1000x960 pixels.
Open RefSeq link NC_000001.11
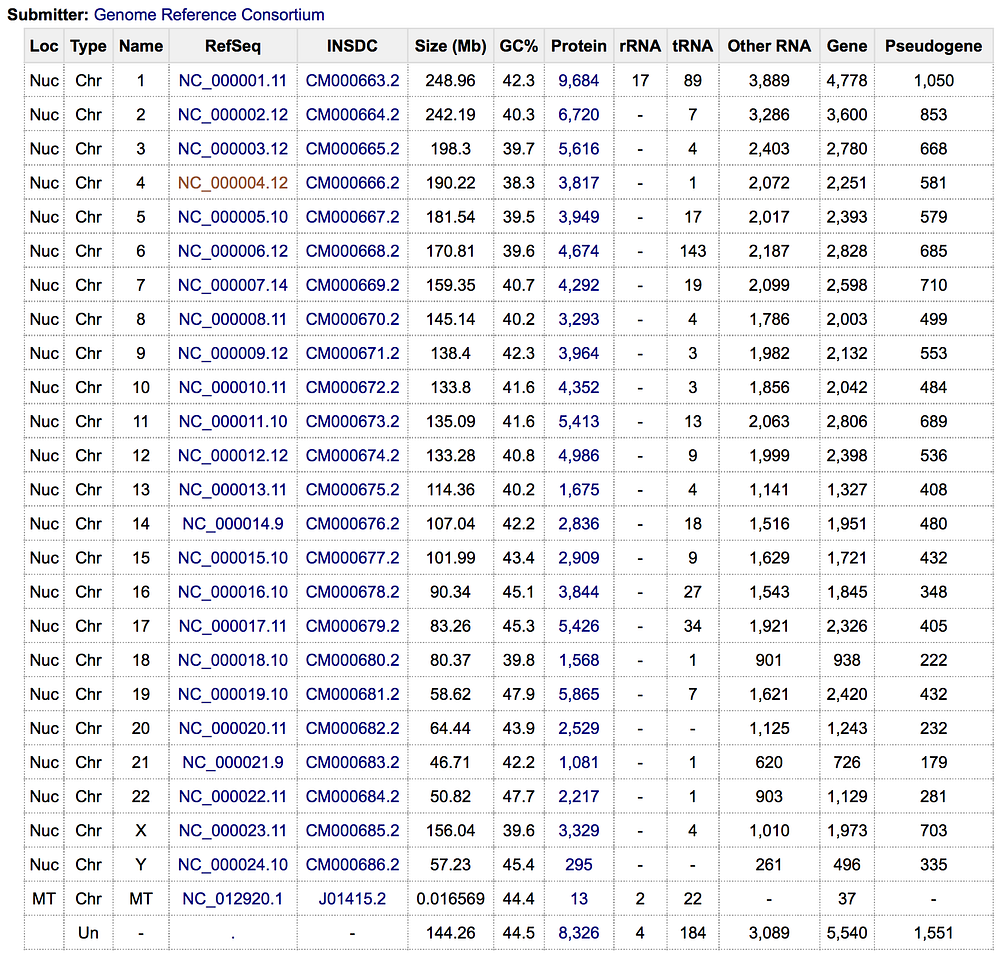tap(233, 80)
